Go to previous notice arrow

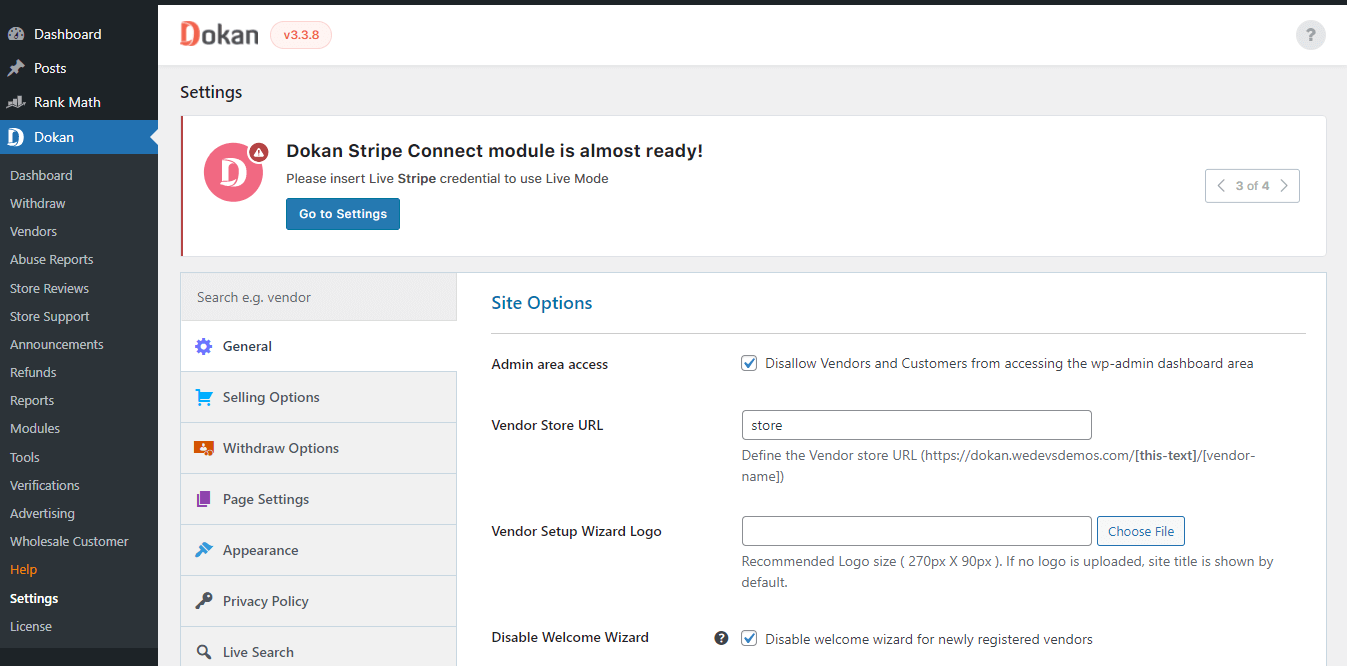click(x=1220, y=186)
